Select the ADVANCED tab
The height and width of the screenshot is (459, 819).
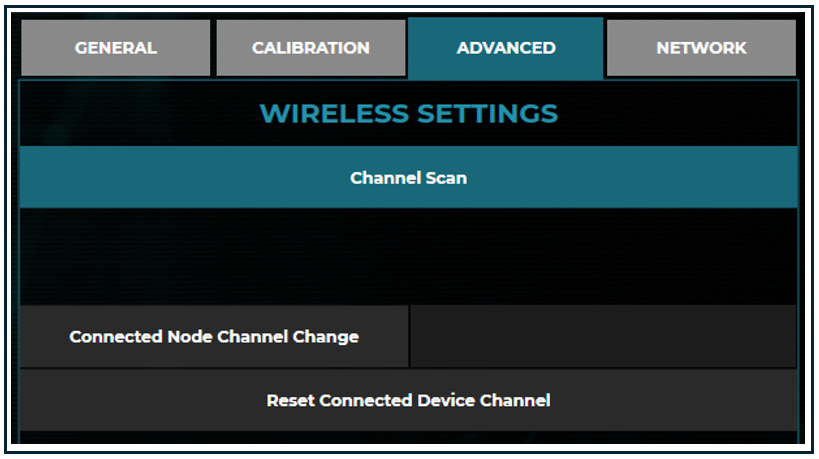coord(506,48)
